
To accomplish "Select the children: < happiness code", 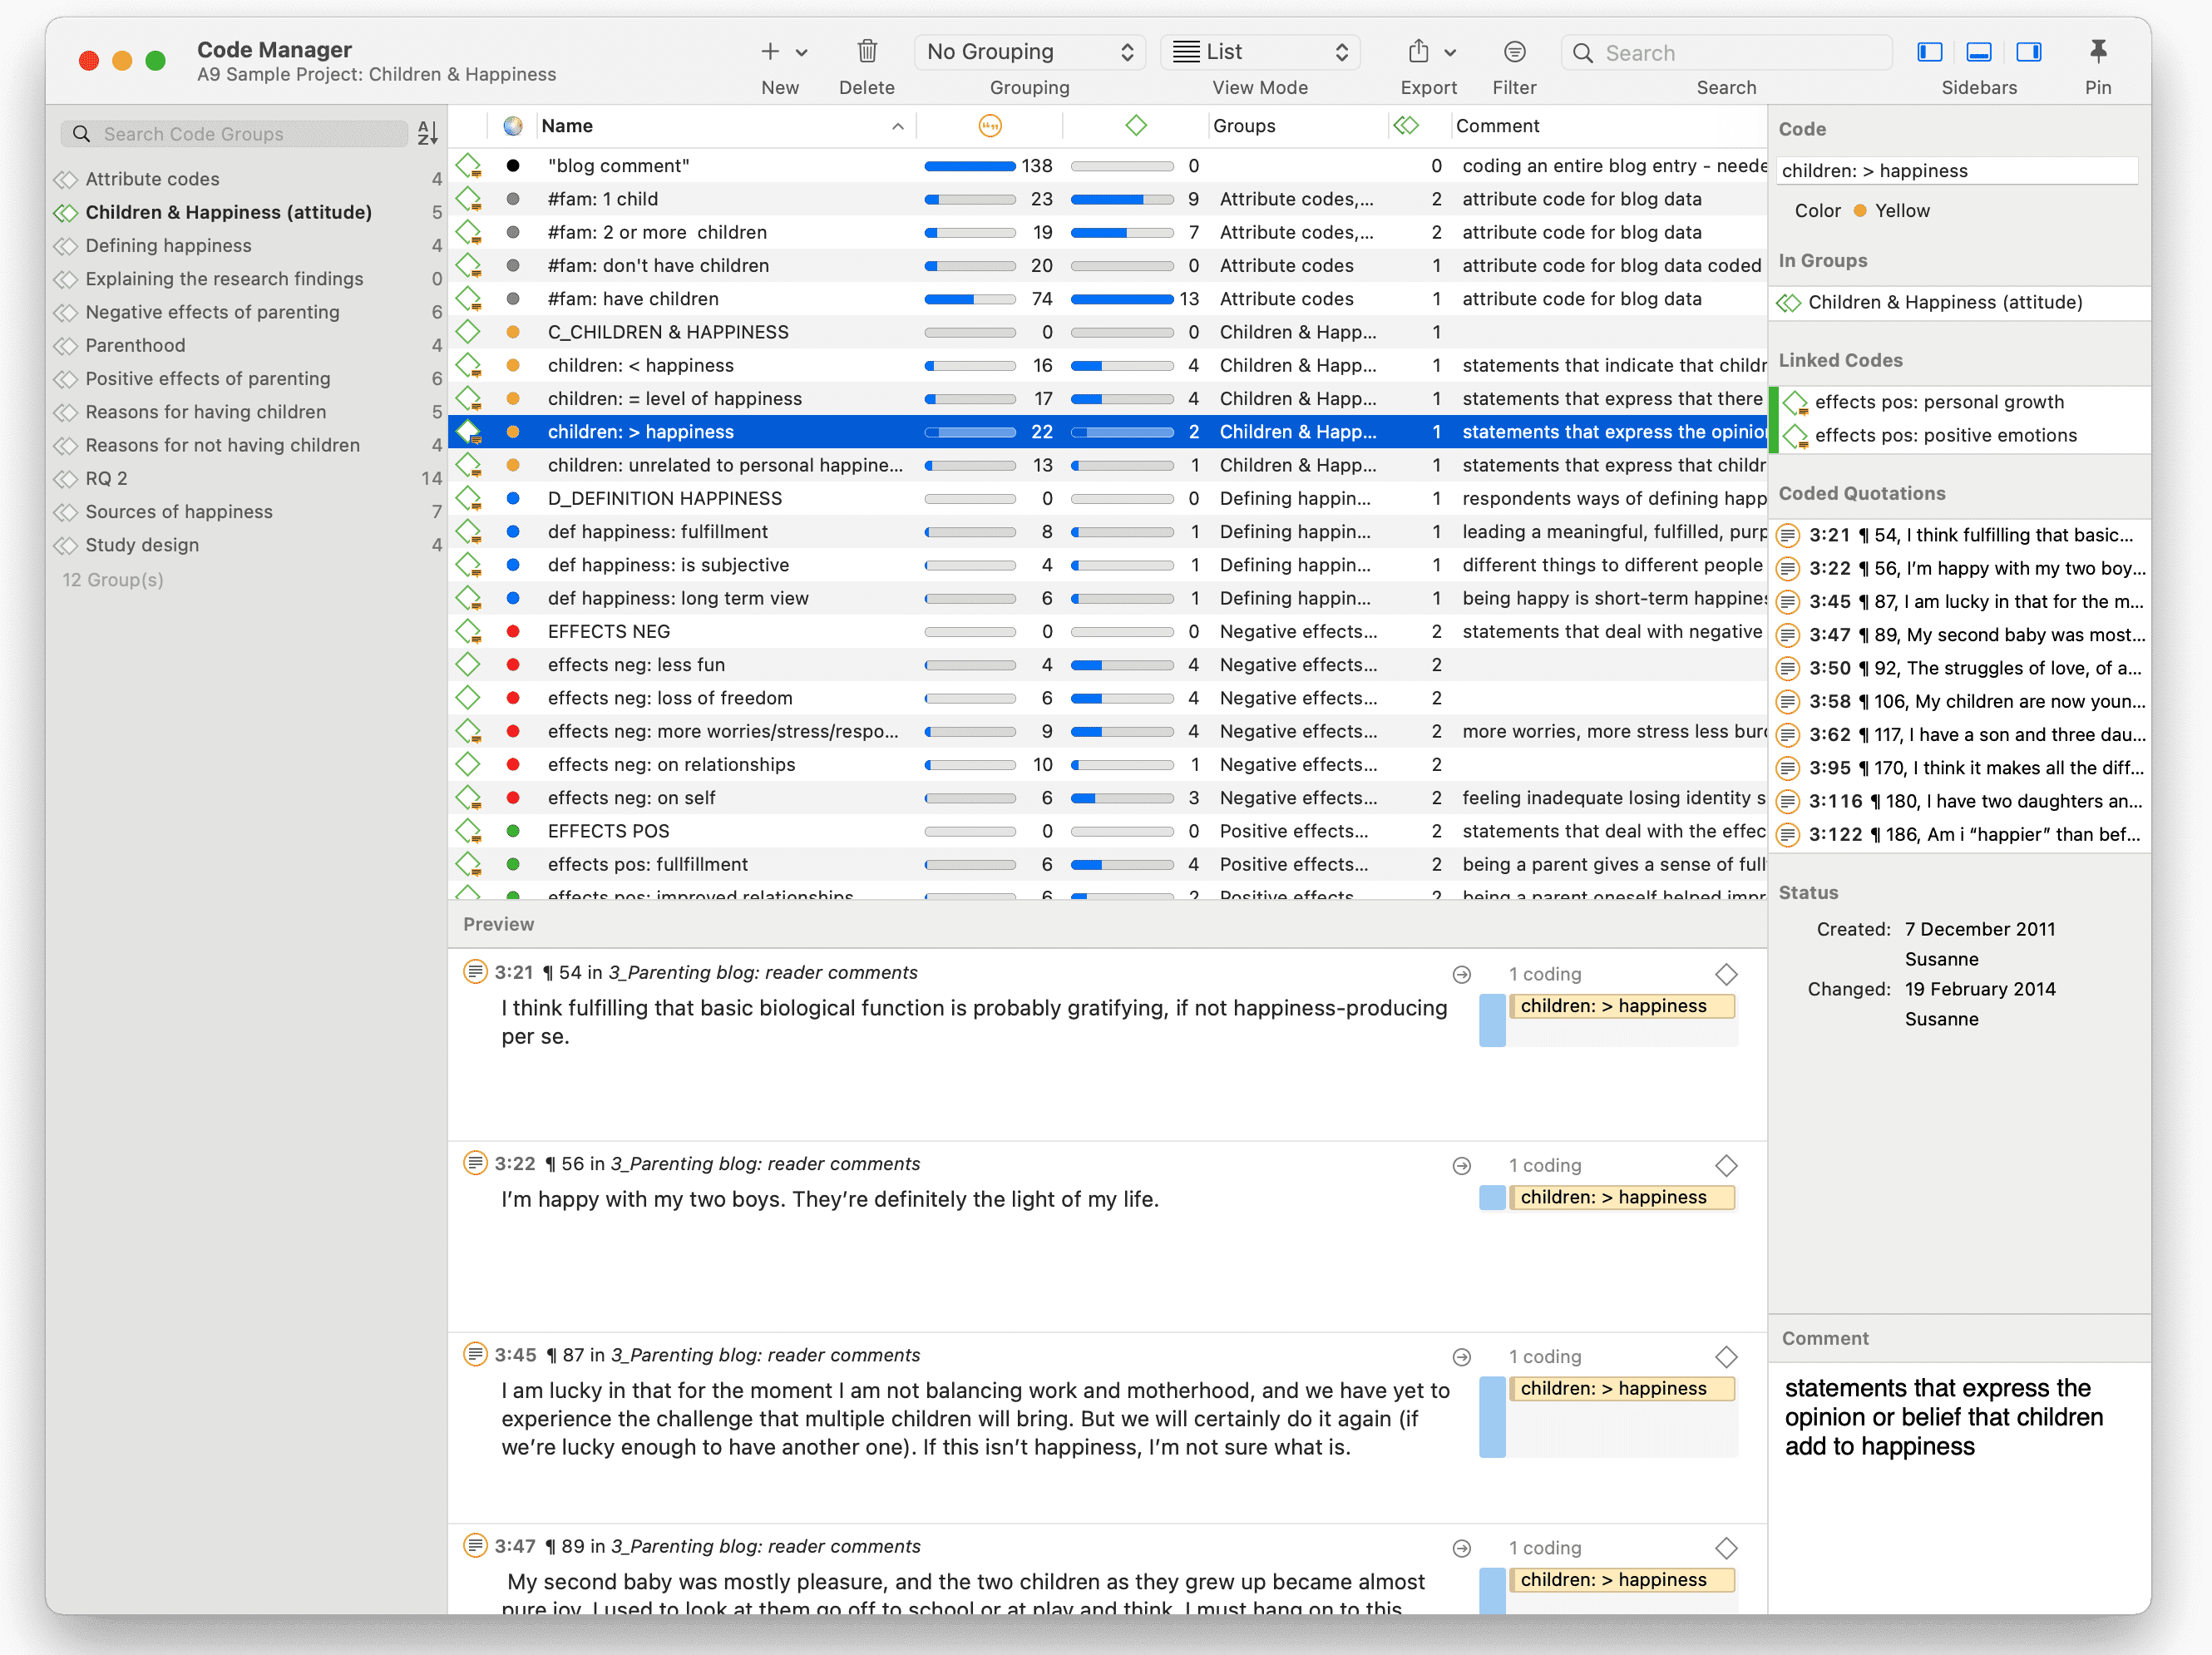I will [1107, 365].
